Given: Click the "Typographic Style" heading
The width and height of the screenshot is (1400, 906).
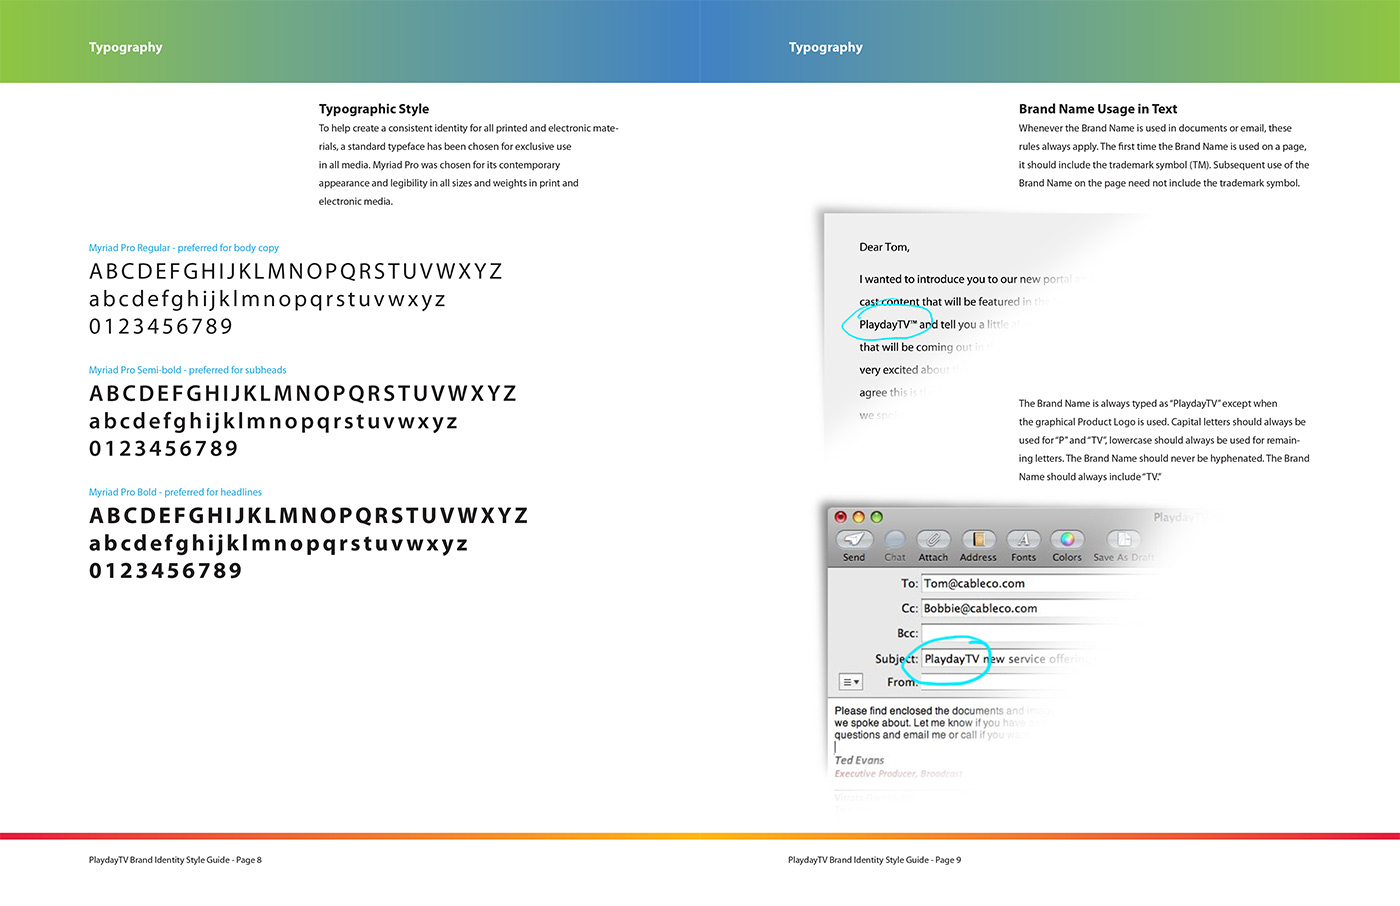Looking at the screenshot, I should [374, 109].
